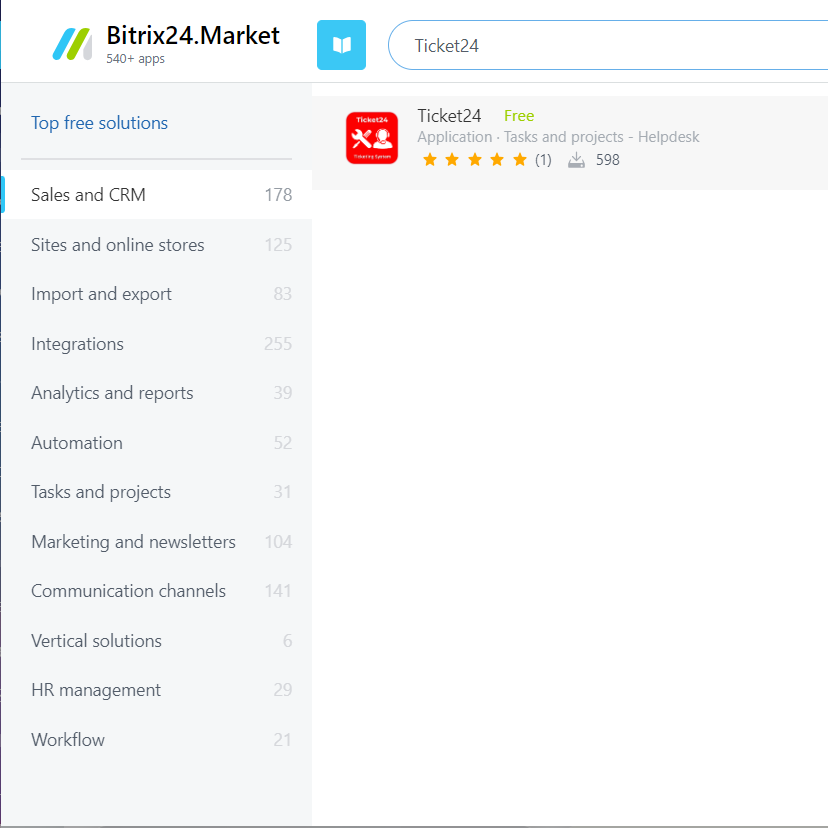Select Sites and online stores category
The image size is (828, 828).
point(117,245)
